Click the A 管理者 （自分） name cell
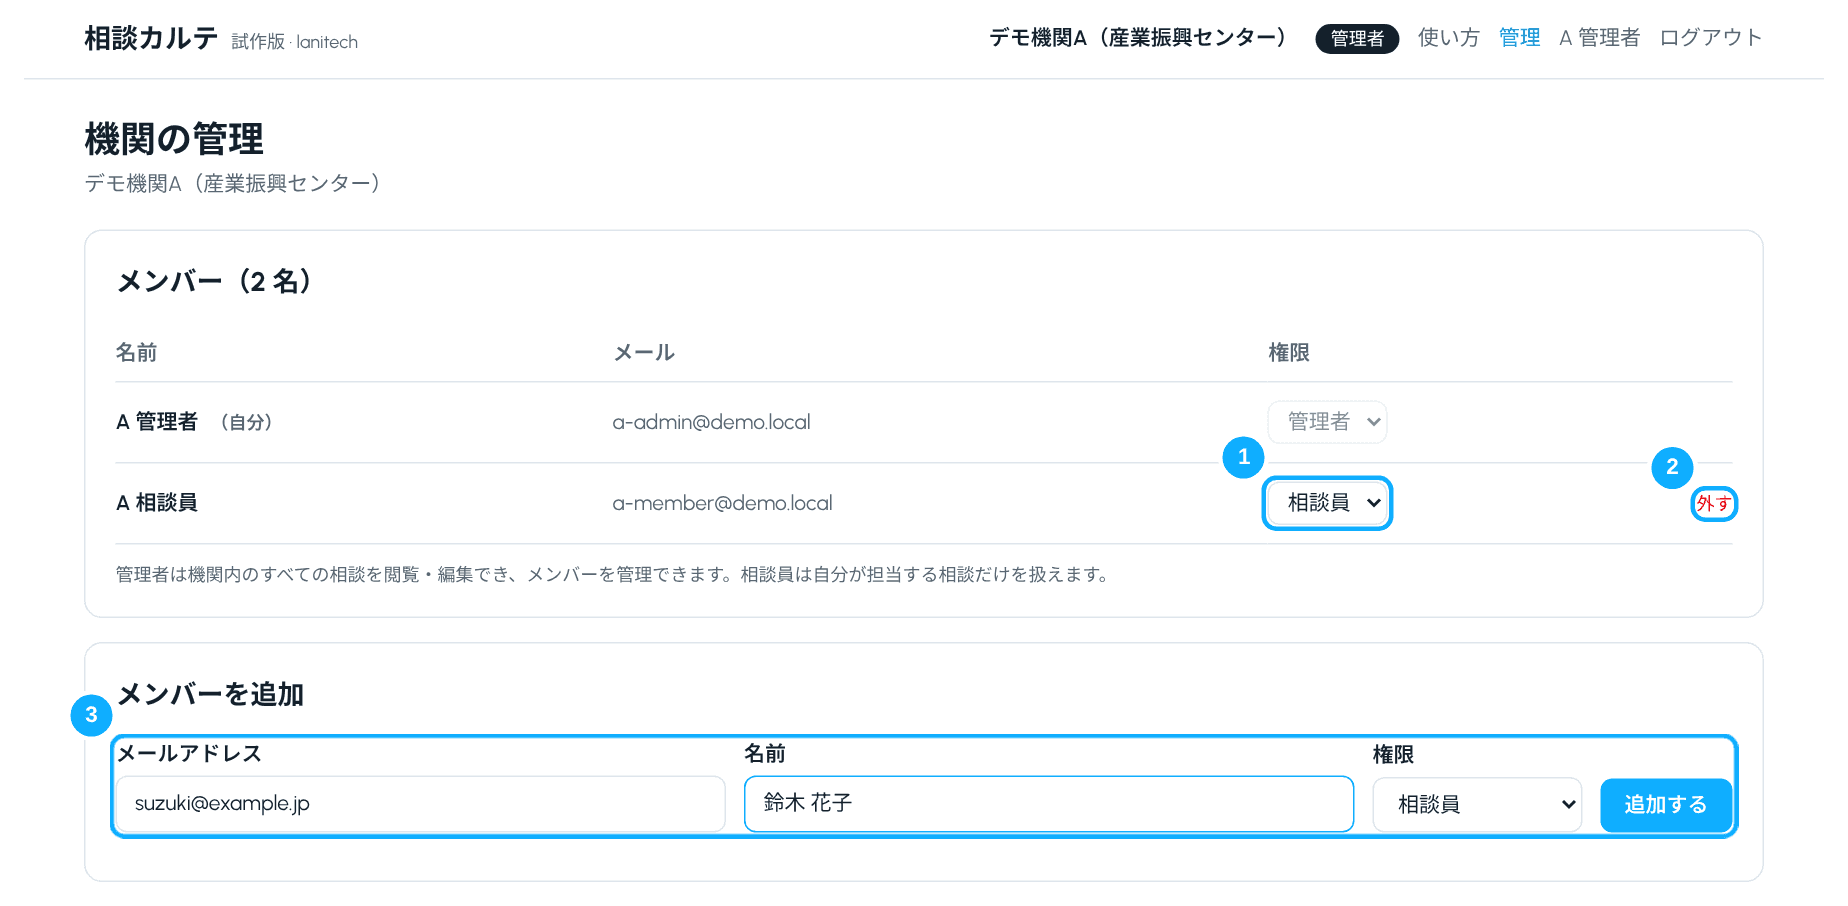 click(195, 422)
